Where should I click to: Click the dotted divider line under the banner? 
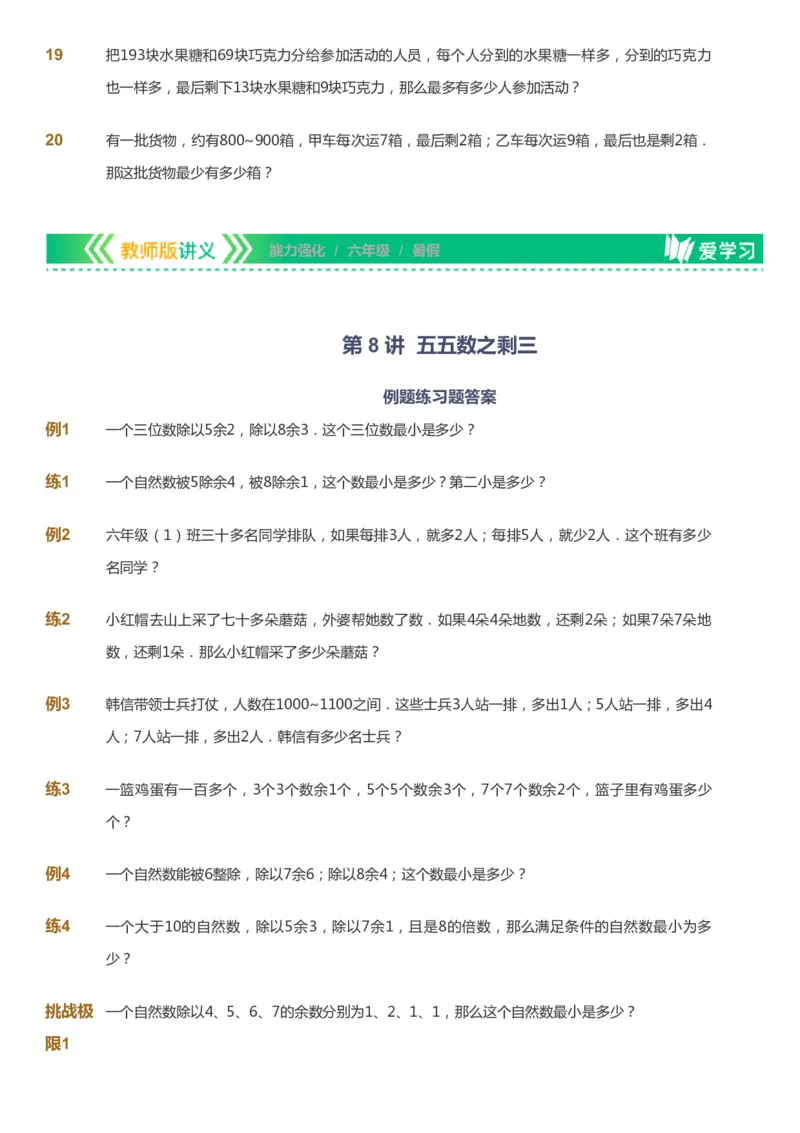click(x=400, y=268)
